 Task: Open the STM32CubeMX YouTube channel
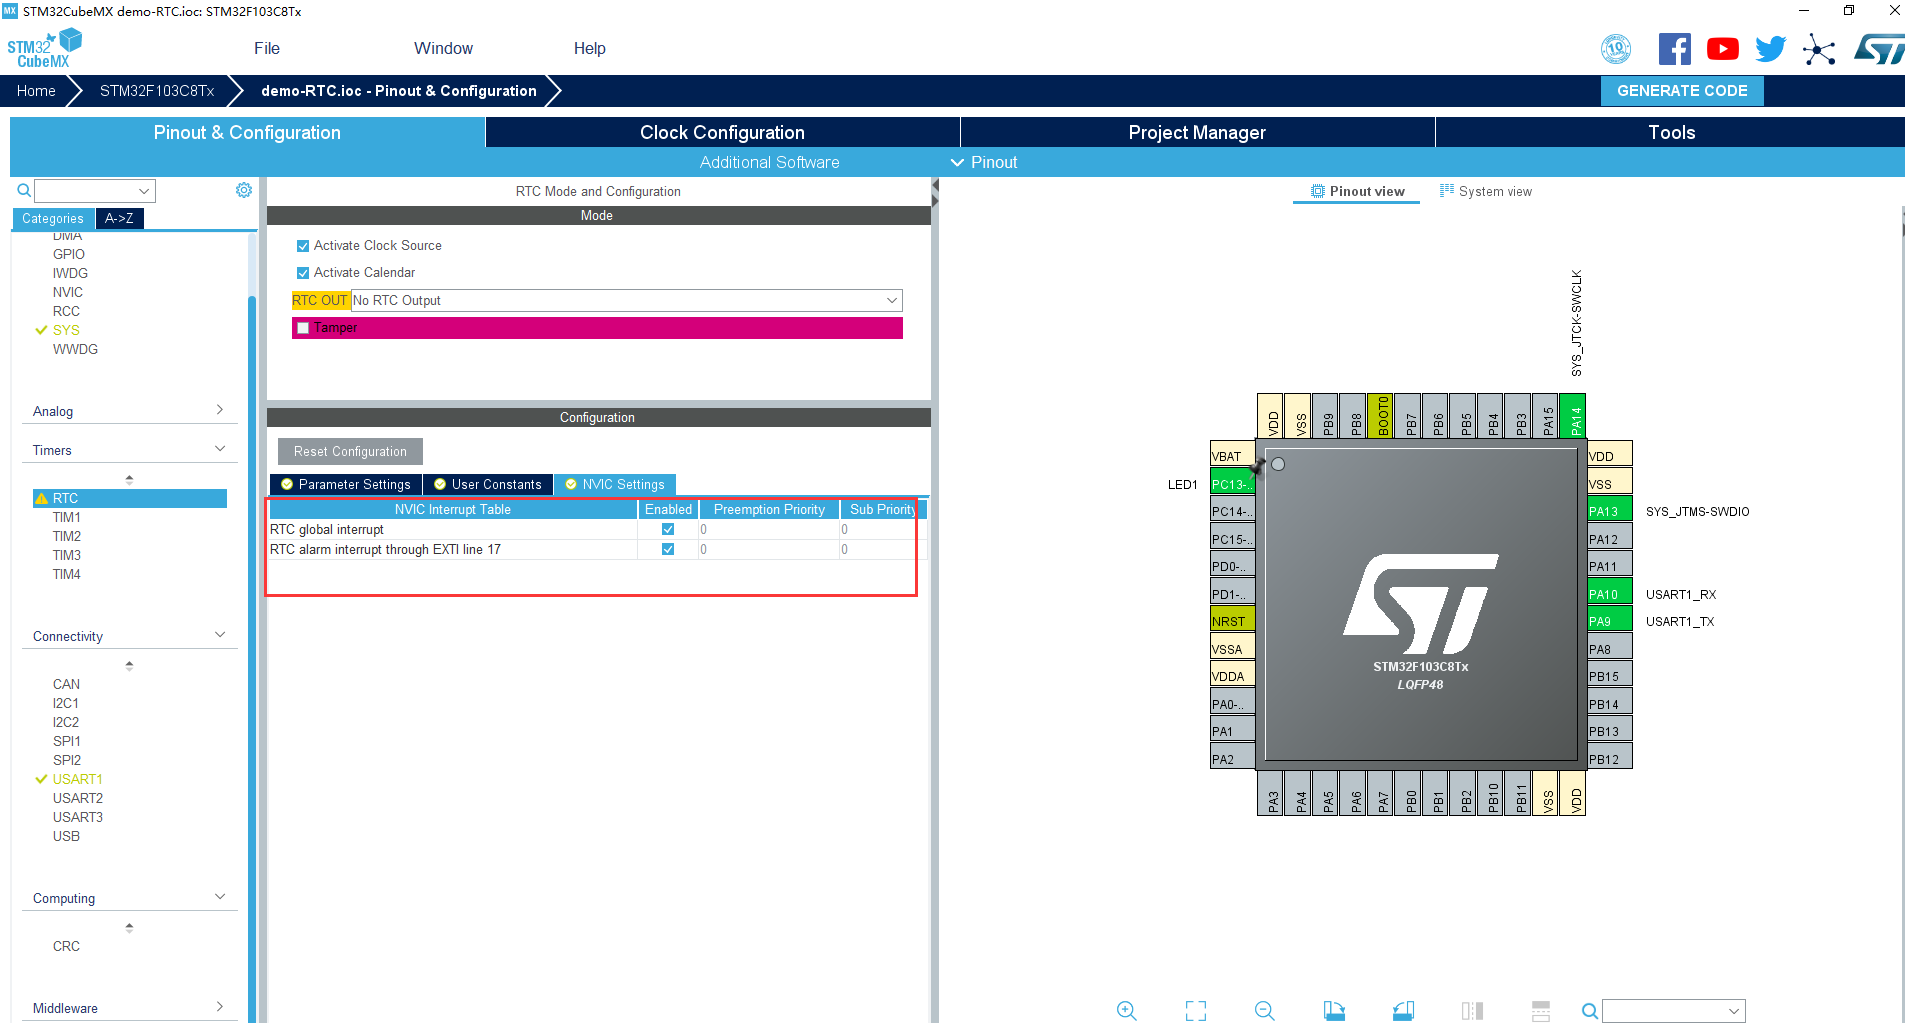[1722, 48]
